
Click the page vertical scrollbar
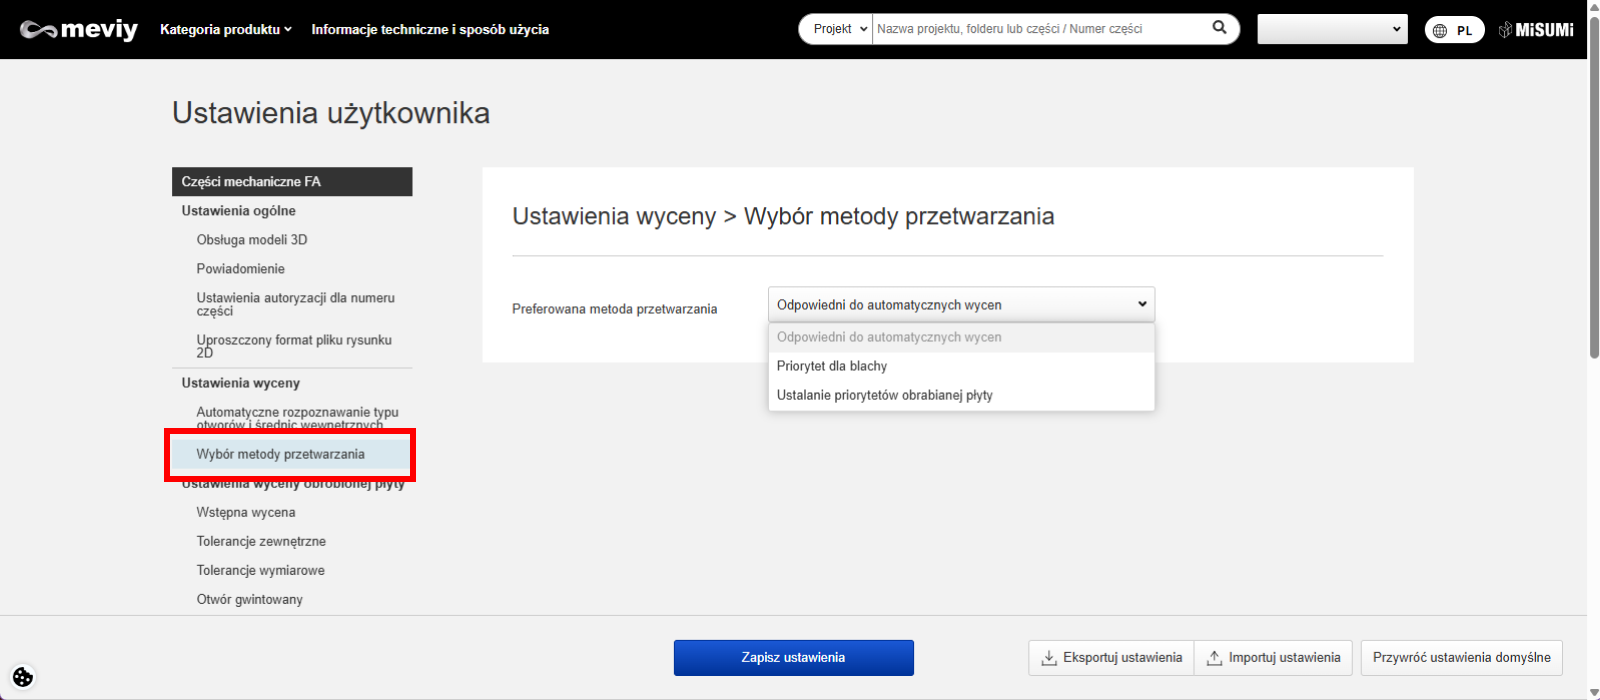click(1593, 200)
